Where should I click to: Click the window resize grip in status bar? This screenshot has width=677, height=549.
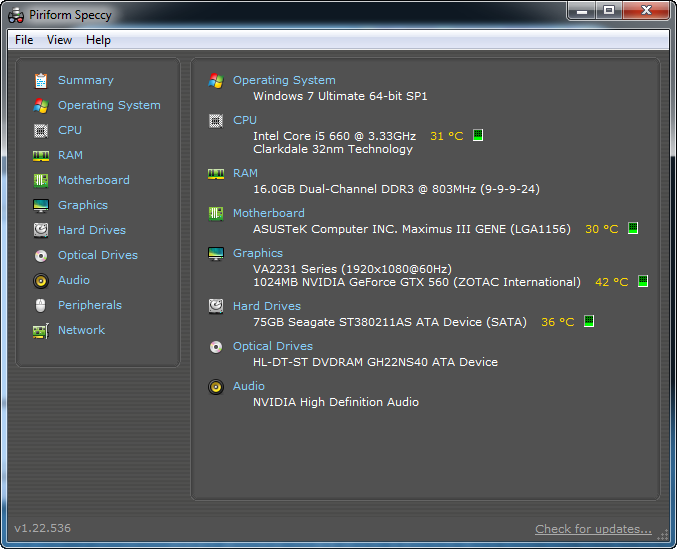pyautogui.click(x=663, y=535)
